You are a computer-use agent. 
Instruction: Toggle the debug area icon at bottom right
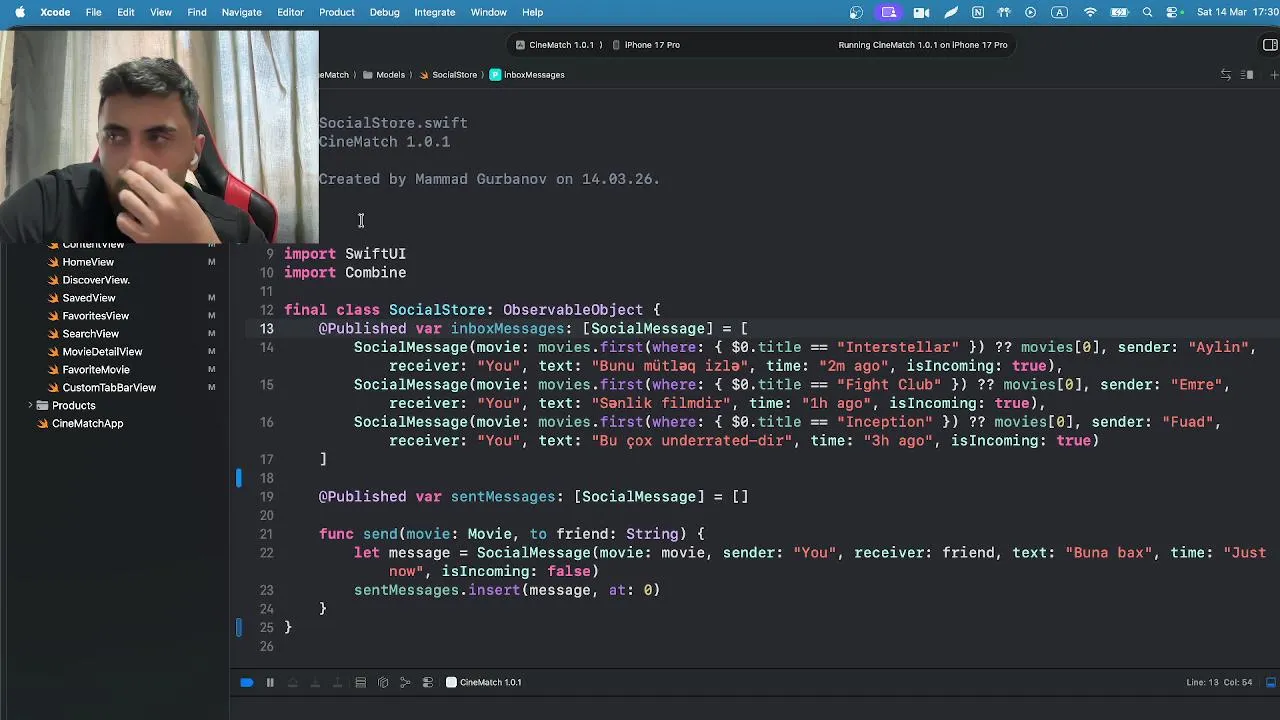1271,682
